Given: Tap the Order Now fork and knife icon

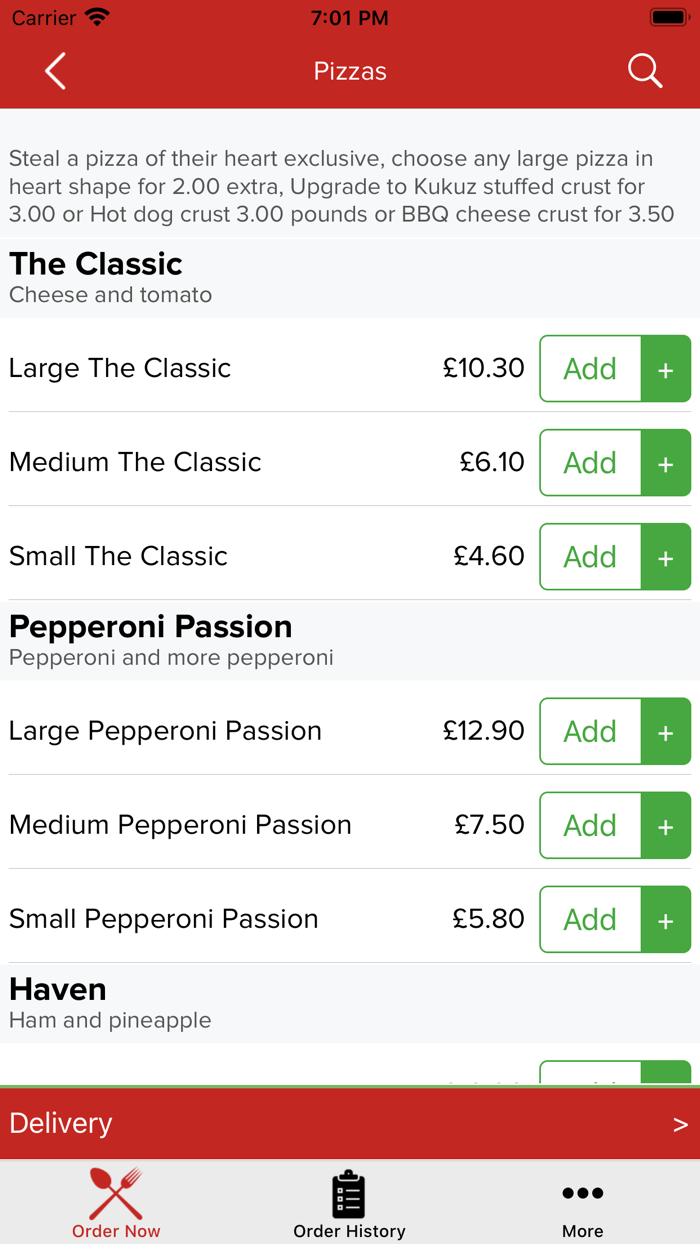Looking at the screenshot, I should 116,1194.
